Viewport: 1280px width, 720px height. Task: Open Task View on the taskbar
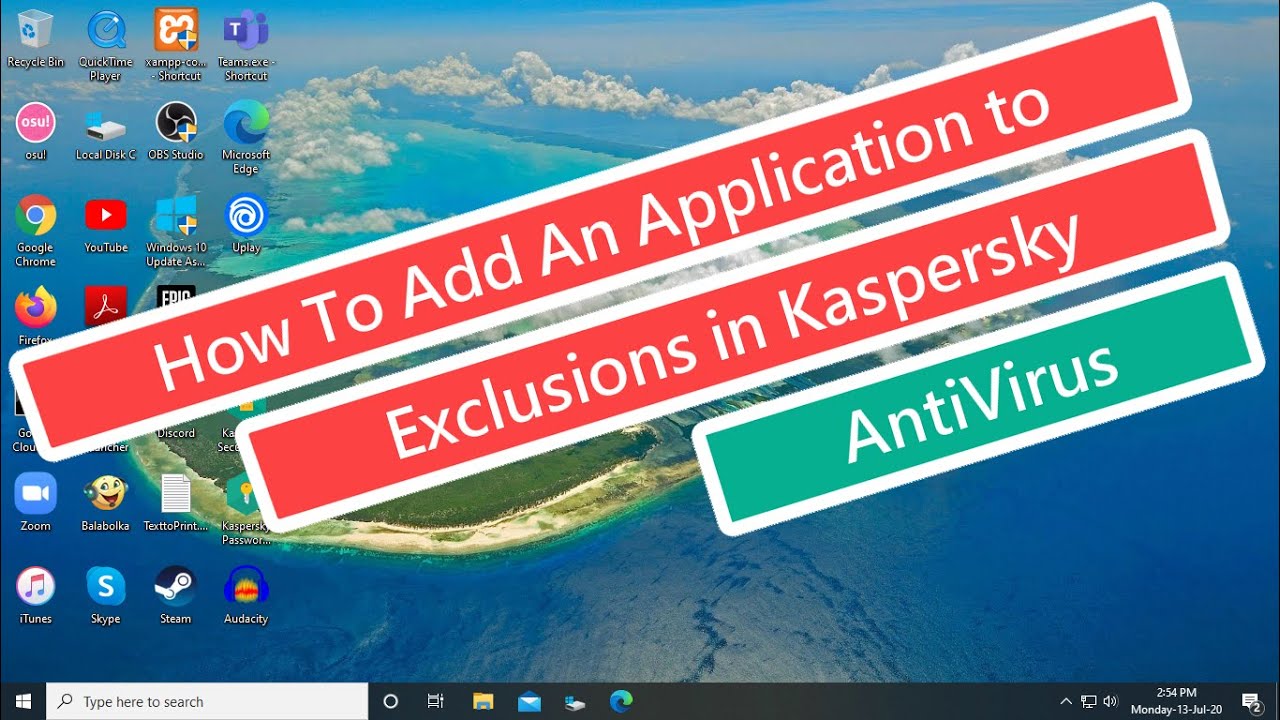(436, 701)
